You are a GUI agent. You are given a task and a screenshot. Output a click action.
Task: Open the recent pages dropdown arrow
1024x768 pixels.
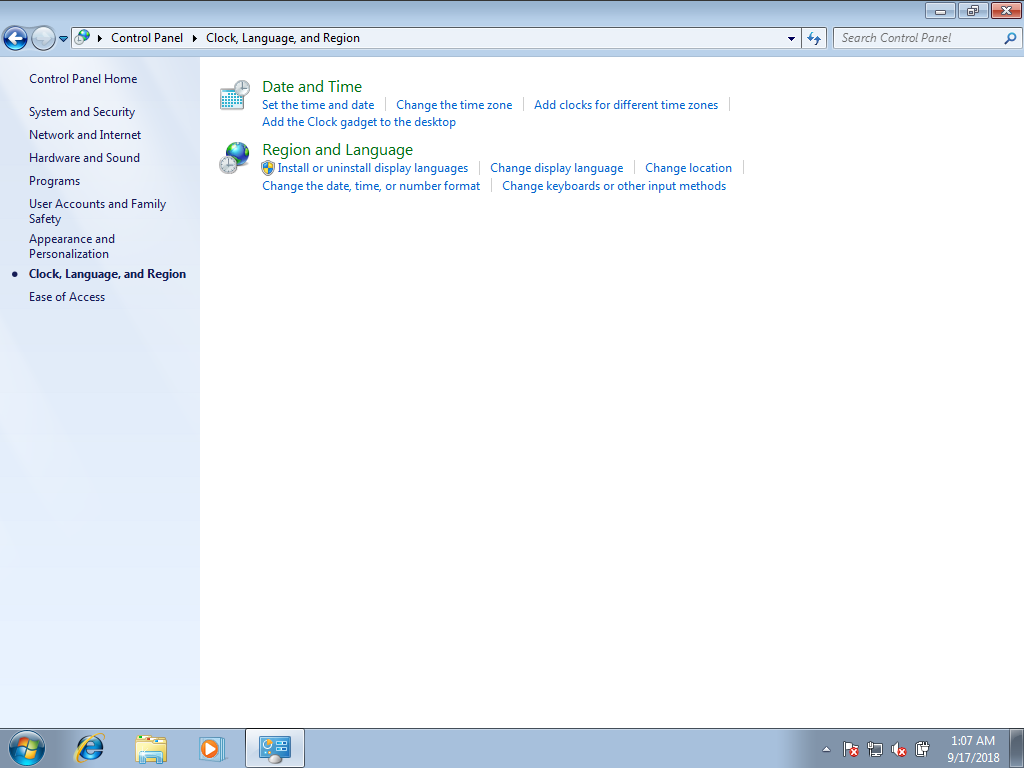point(63,39)
